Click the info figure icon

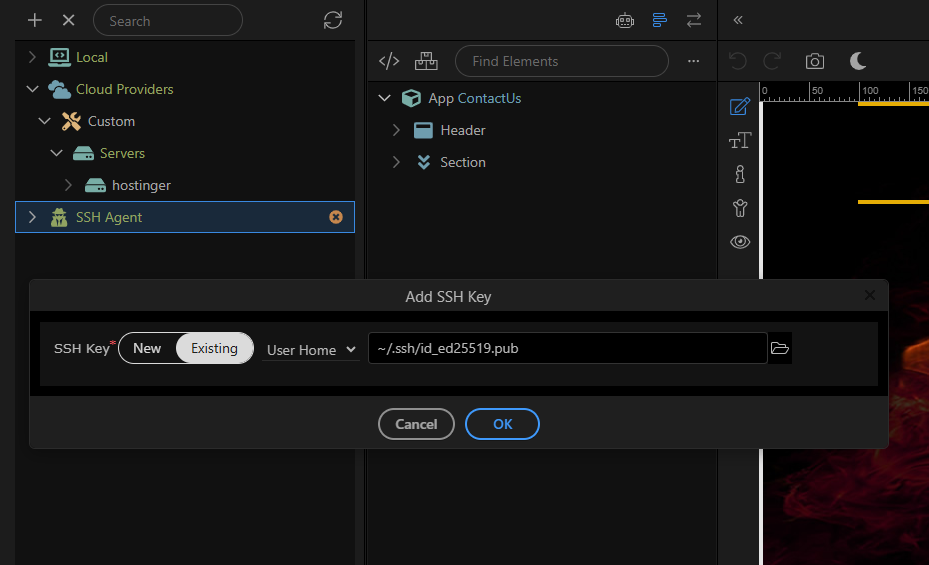[x=740, y=174]
